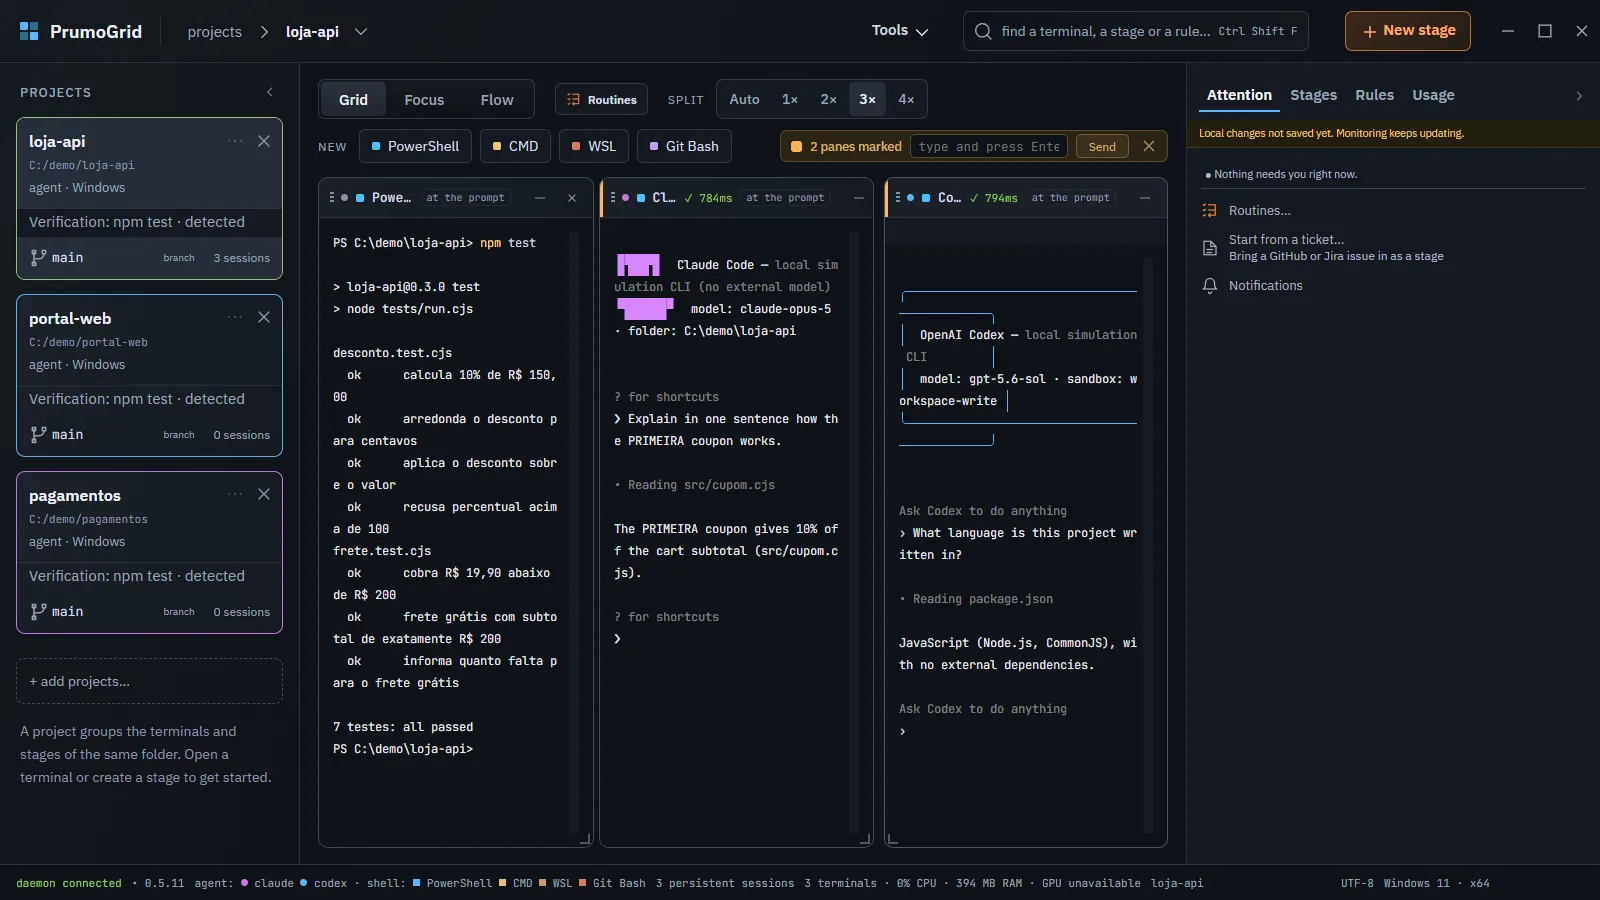Screen dimensions: 1600x900
Task: Open Routines in the Attention panel
Action: pyautogui.click(x=1259, y=210)
